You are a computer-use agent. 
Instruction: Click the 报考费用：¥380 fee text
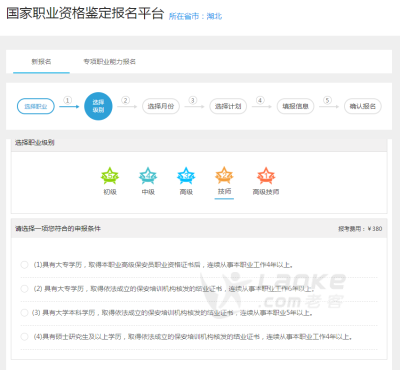point(360,229)
